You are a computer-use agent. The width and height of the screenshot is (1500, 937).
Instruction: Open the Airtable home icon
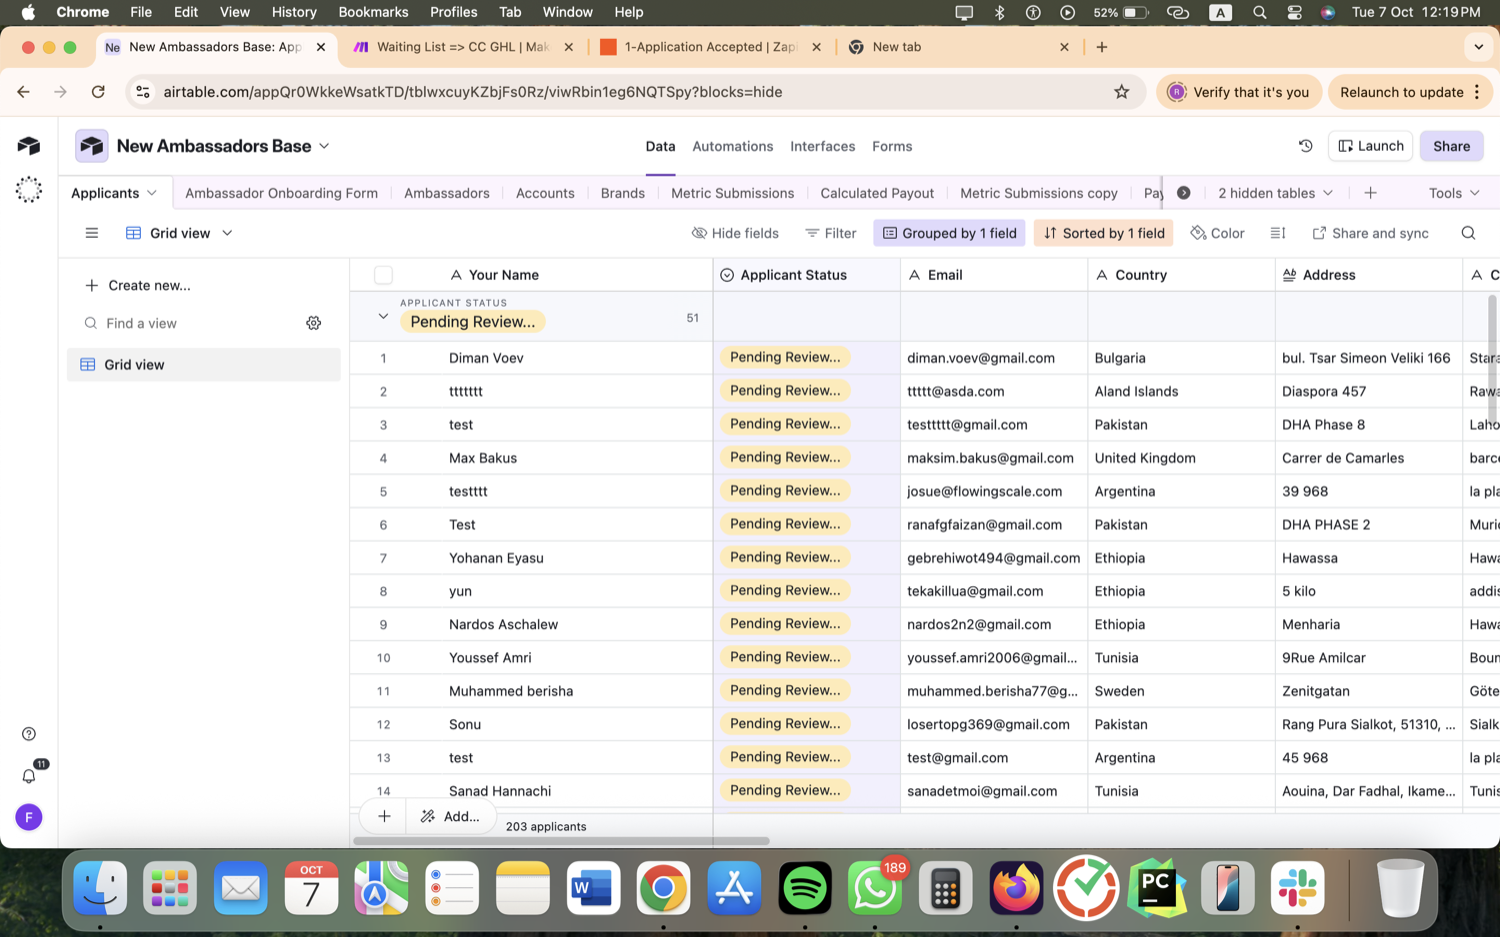29,146
